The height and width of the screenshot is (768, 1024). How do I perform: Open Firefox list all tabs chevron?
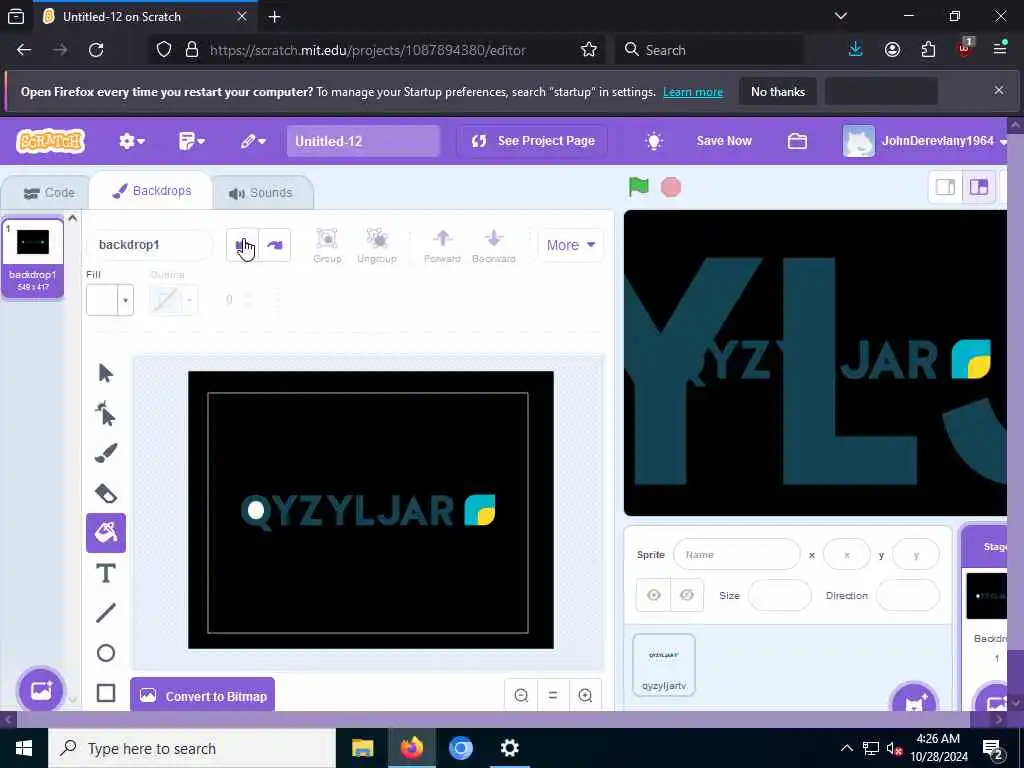[841, 16]
